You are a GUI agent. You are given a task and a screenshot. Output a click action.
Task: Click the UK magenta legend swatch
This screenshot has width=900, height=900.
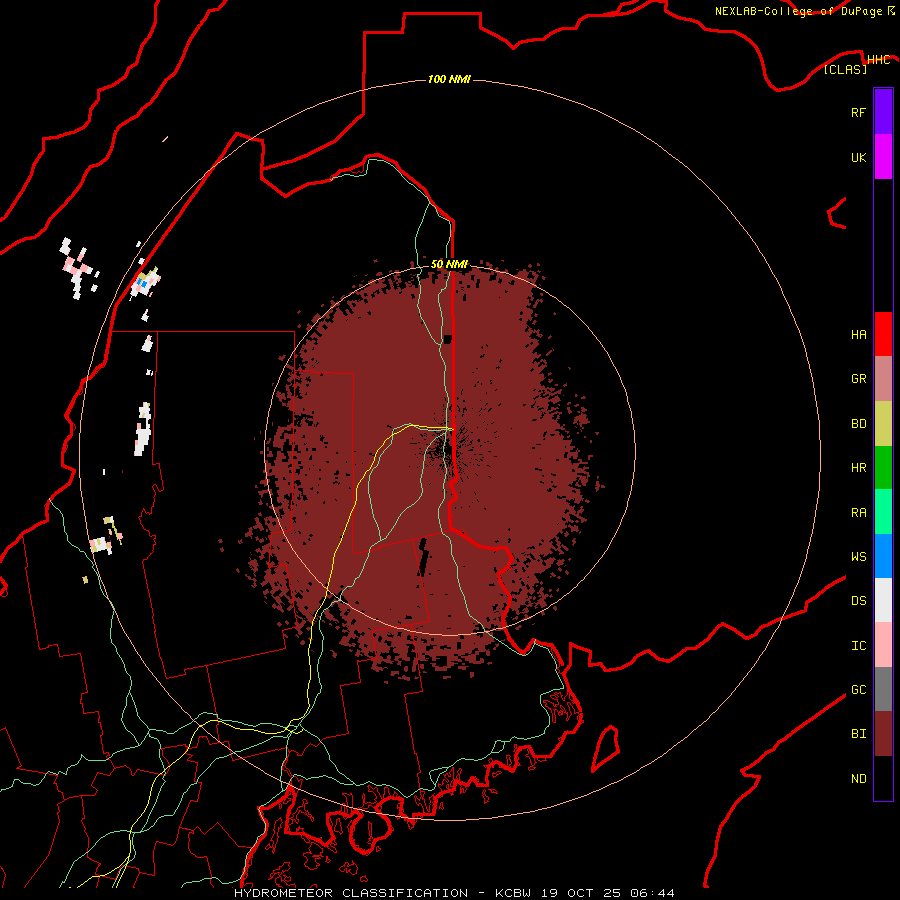(883, 157)
